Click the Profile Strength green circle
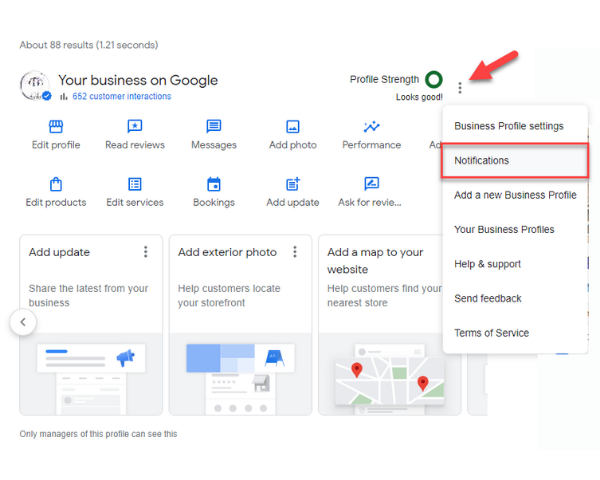 tap(434, 79)
